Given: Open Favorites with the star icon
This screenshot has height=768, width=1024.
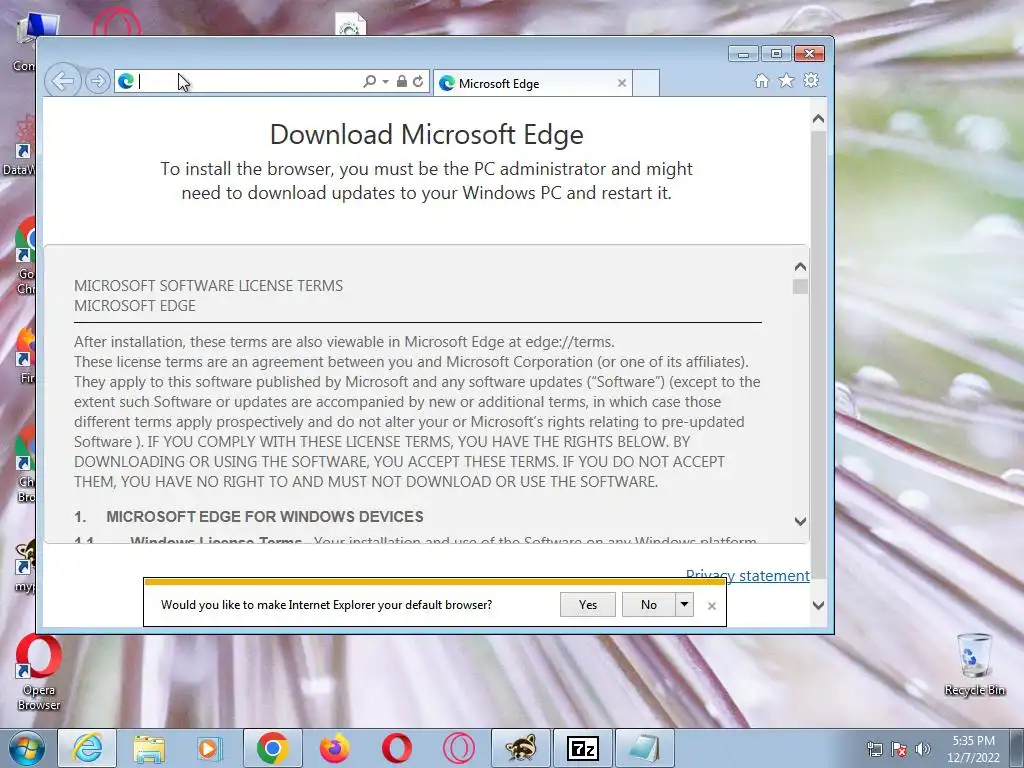Looking at the screenshot, I should tap(786, 80).
